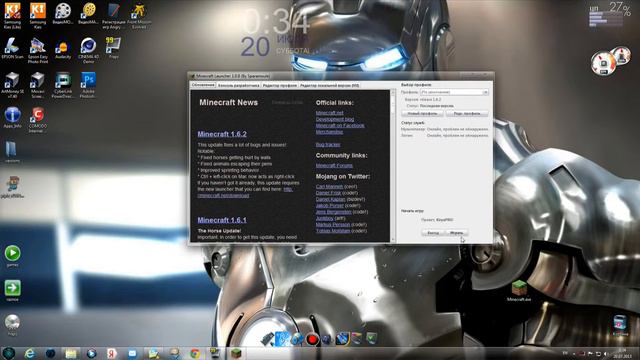This screenshot has height=360, width=640.
Task: Open the Minecraft 1.6.1 news heading link
Action: [x=222, y=220]
